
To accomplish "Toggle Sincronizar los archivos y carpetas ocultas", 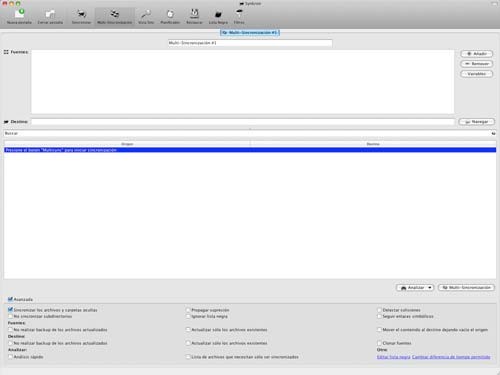I will (x=10, y=310).
